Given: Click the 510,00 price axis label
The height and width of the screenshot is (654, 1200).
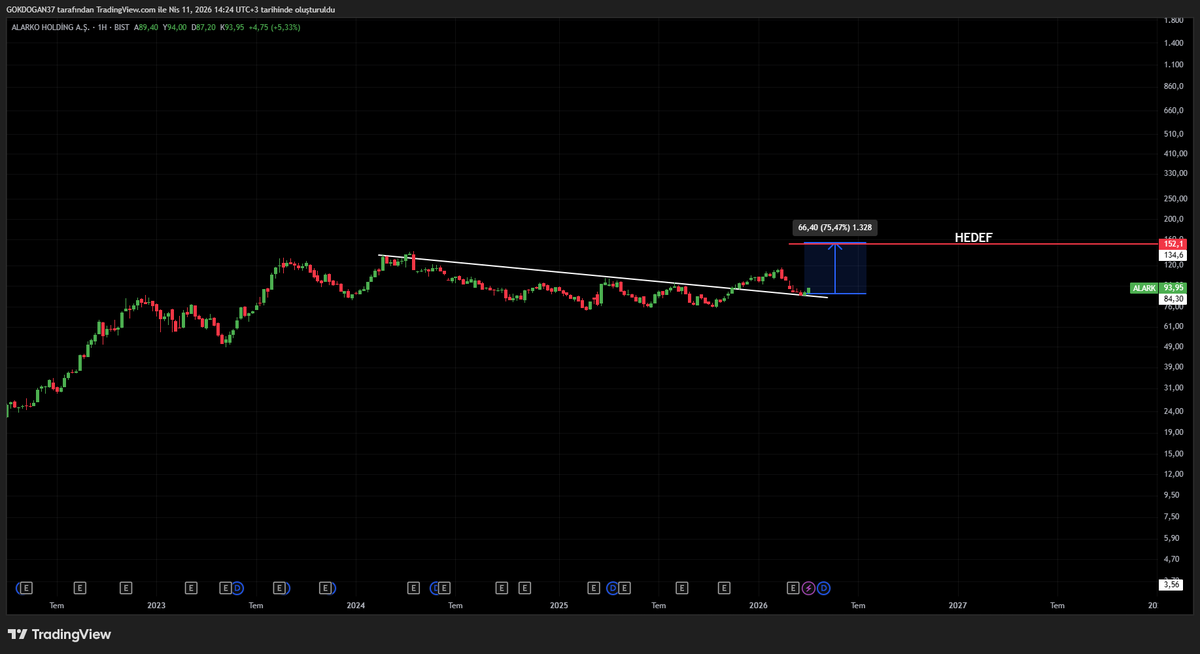Looking at the screenshot, I should click(x=1174, y=132).
